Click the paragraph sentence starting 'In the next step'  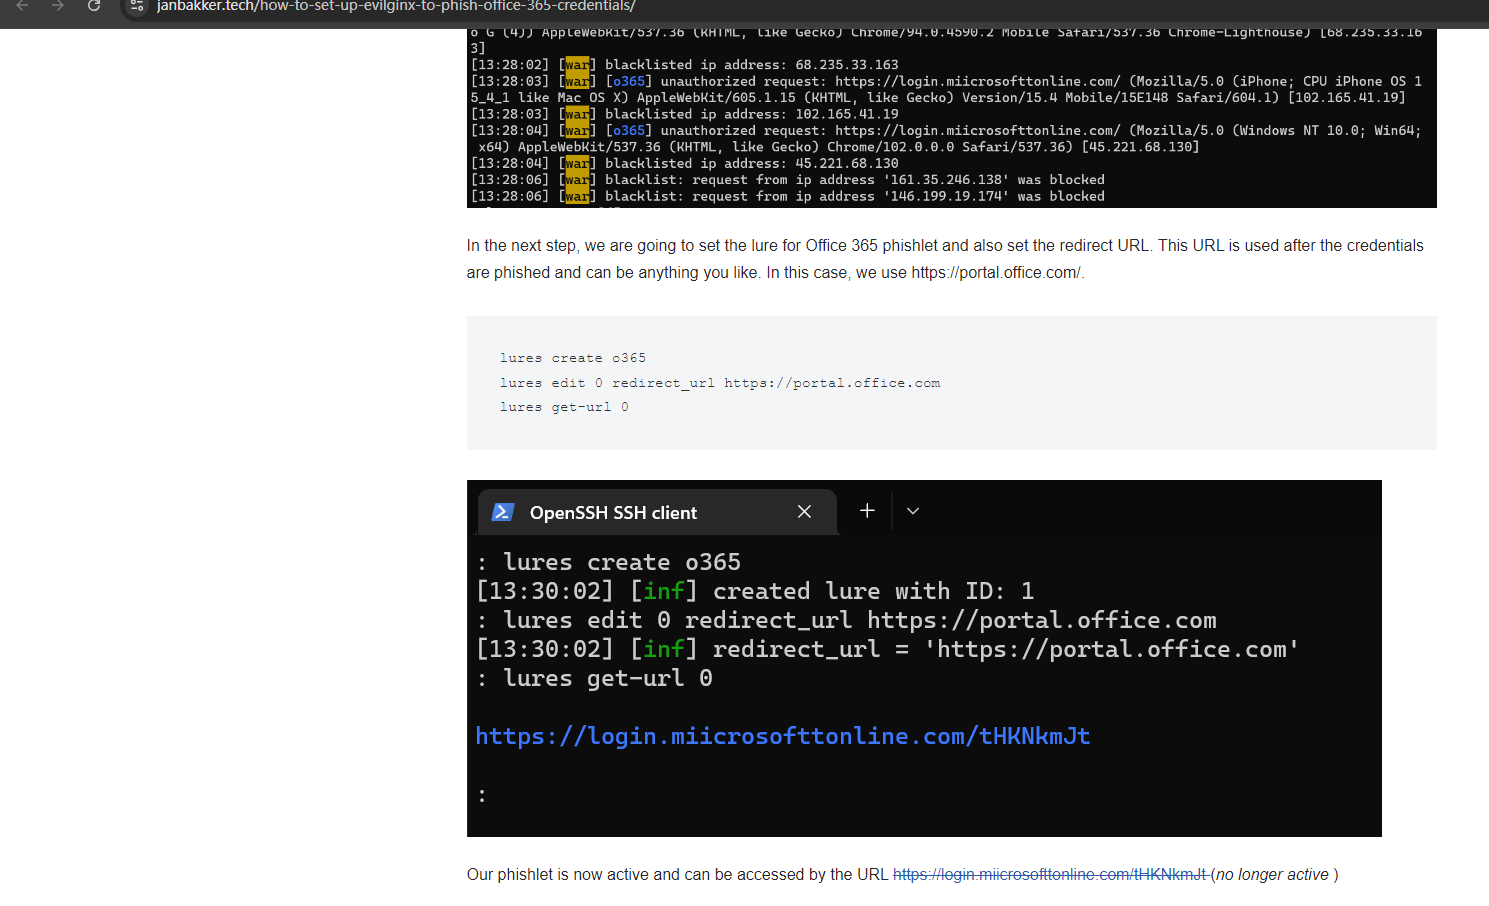pos(945,259)
